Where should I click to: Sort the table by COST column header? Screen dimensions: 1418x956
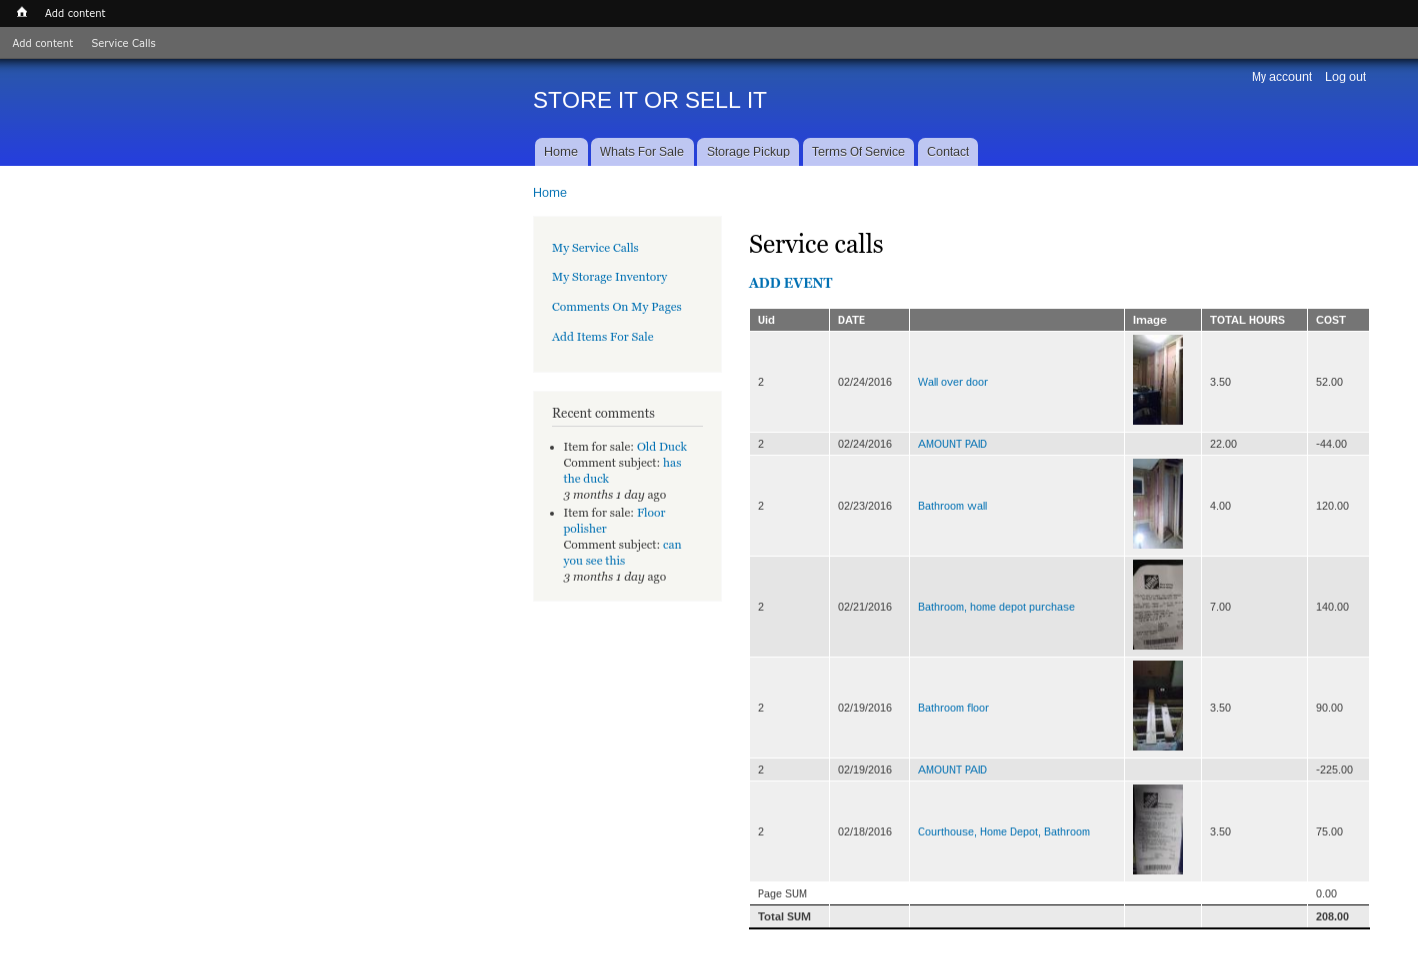(1330, 320)
